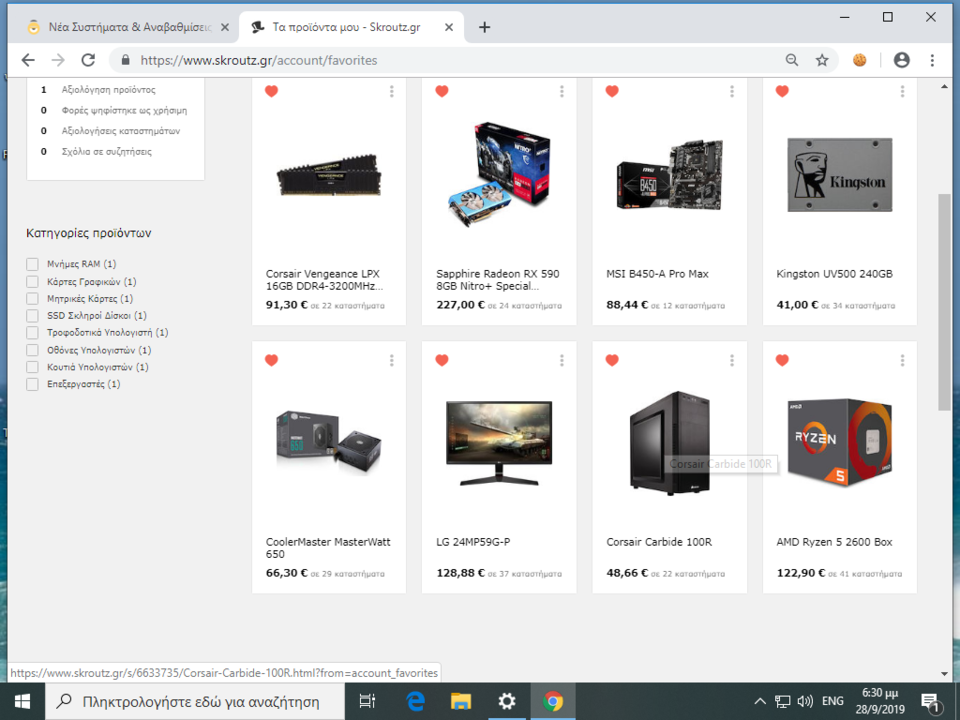This screenshot has width=960, height=720.
Task: Open Chrome customize menu (three dots)
Action: pyautogui.click(x=932, y=60)
